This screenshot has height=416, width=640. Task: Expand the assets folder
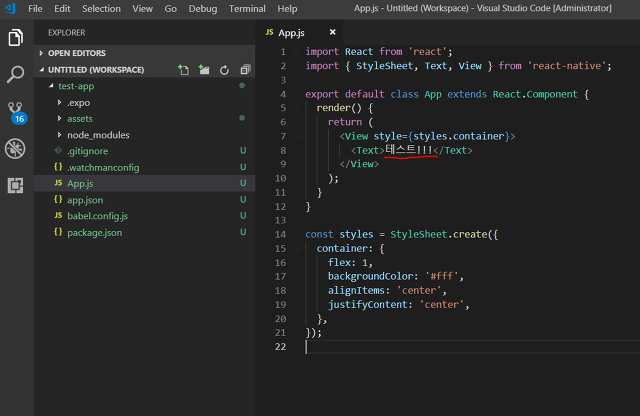[60, 118]
